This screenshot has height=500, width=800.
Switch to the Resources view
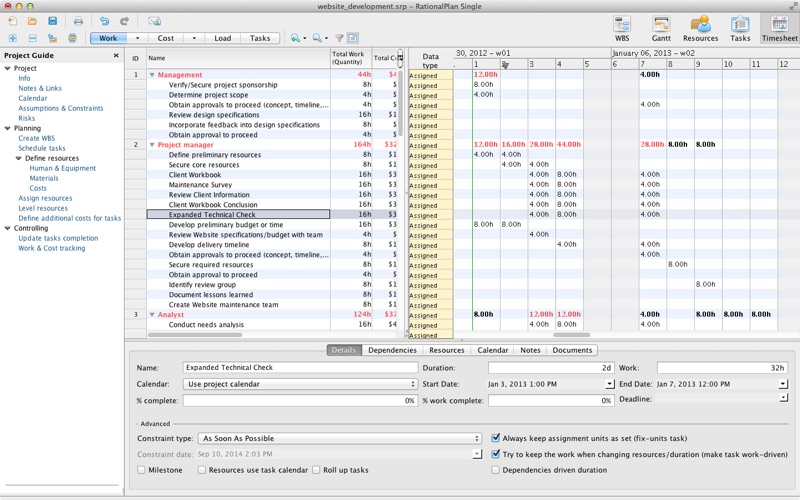[x=700, y=27]
